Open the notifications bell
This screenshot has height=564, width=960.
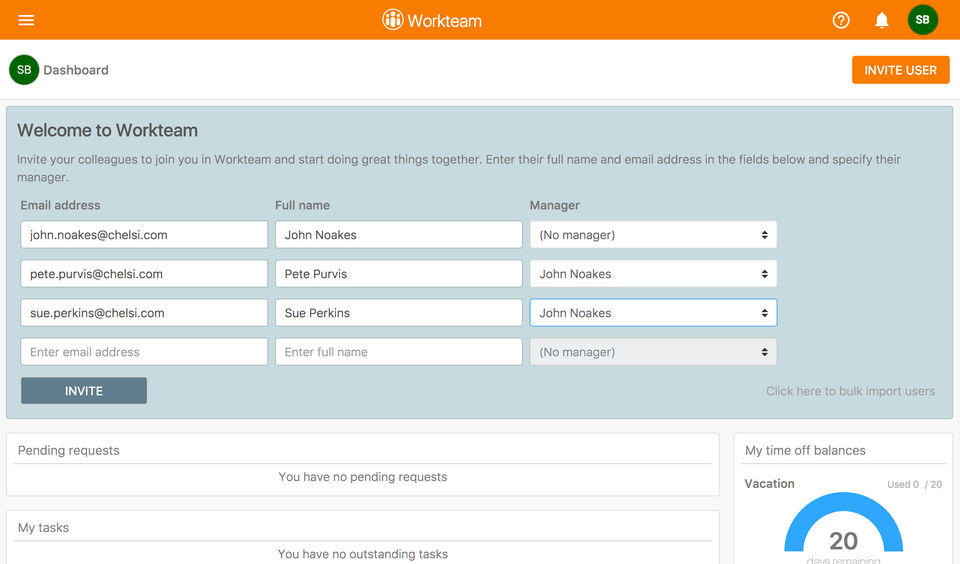(x=882, y=20)
